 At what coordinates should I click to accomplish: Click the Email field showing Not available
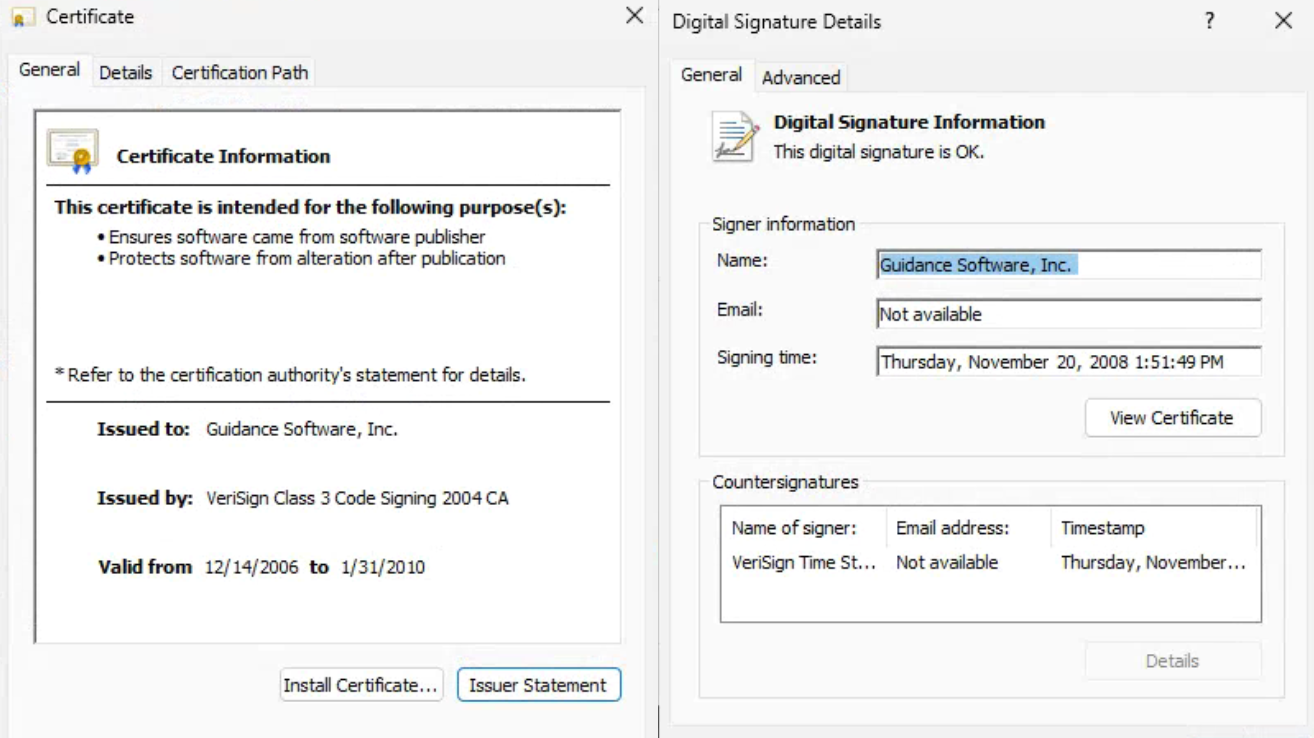coord(1068,314)
